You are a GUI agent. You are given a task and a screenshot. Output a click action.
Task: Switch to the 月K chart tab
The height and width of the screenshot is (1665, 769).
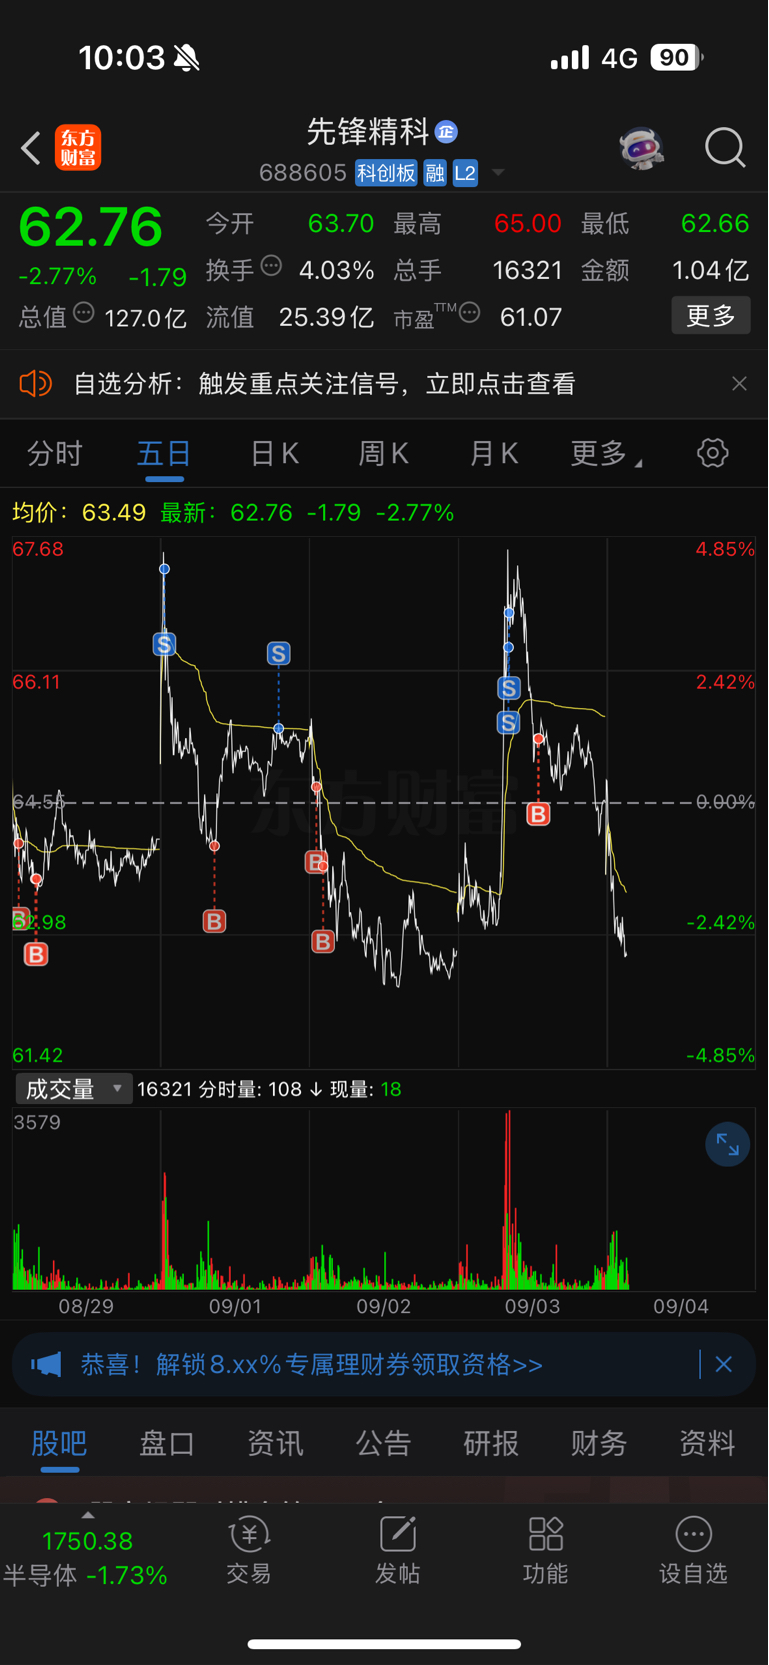tap(493, 454)
